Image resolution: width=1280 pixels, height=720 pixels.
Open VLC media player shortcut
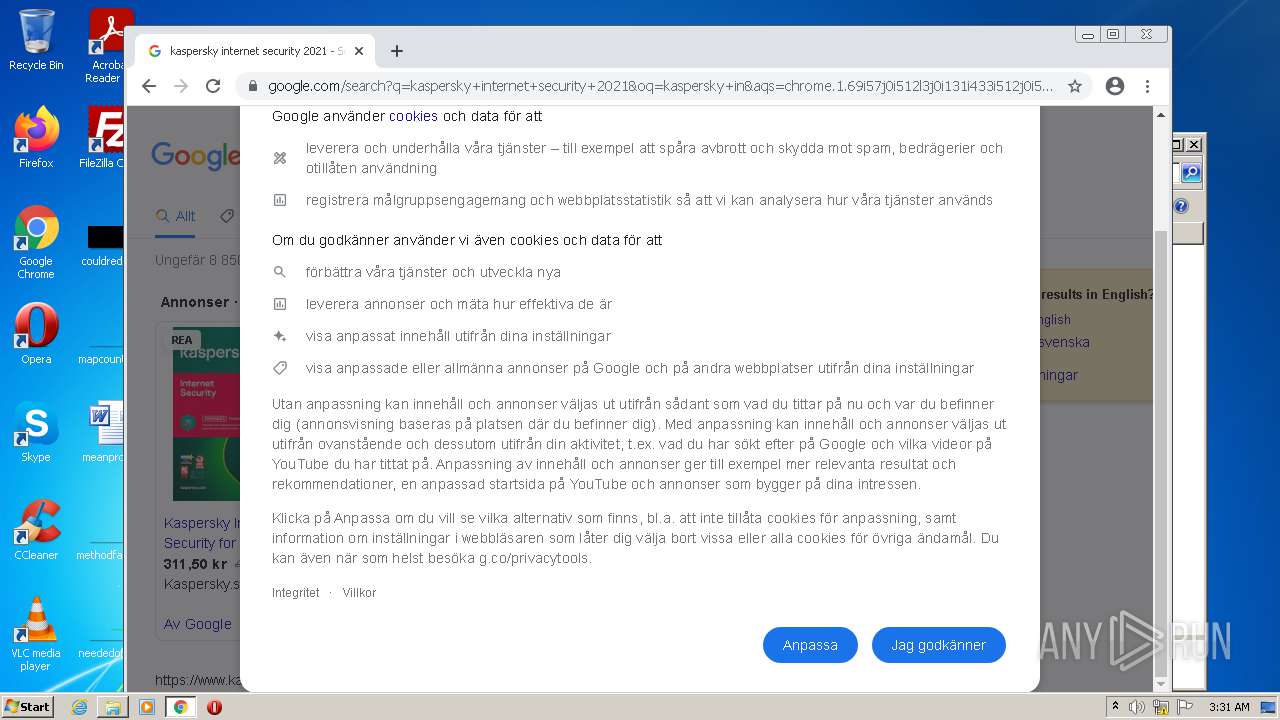pos(36,634)
